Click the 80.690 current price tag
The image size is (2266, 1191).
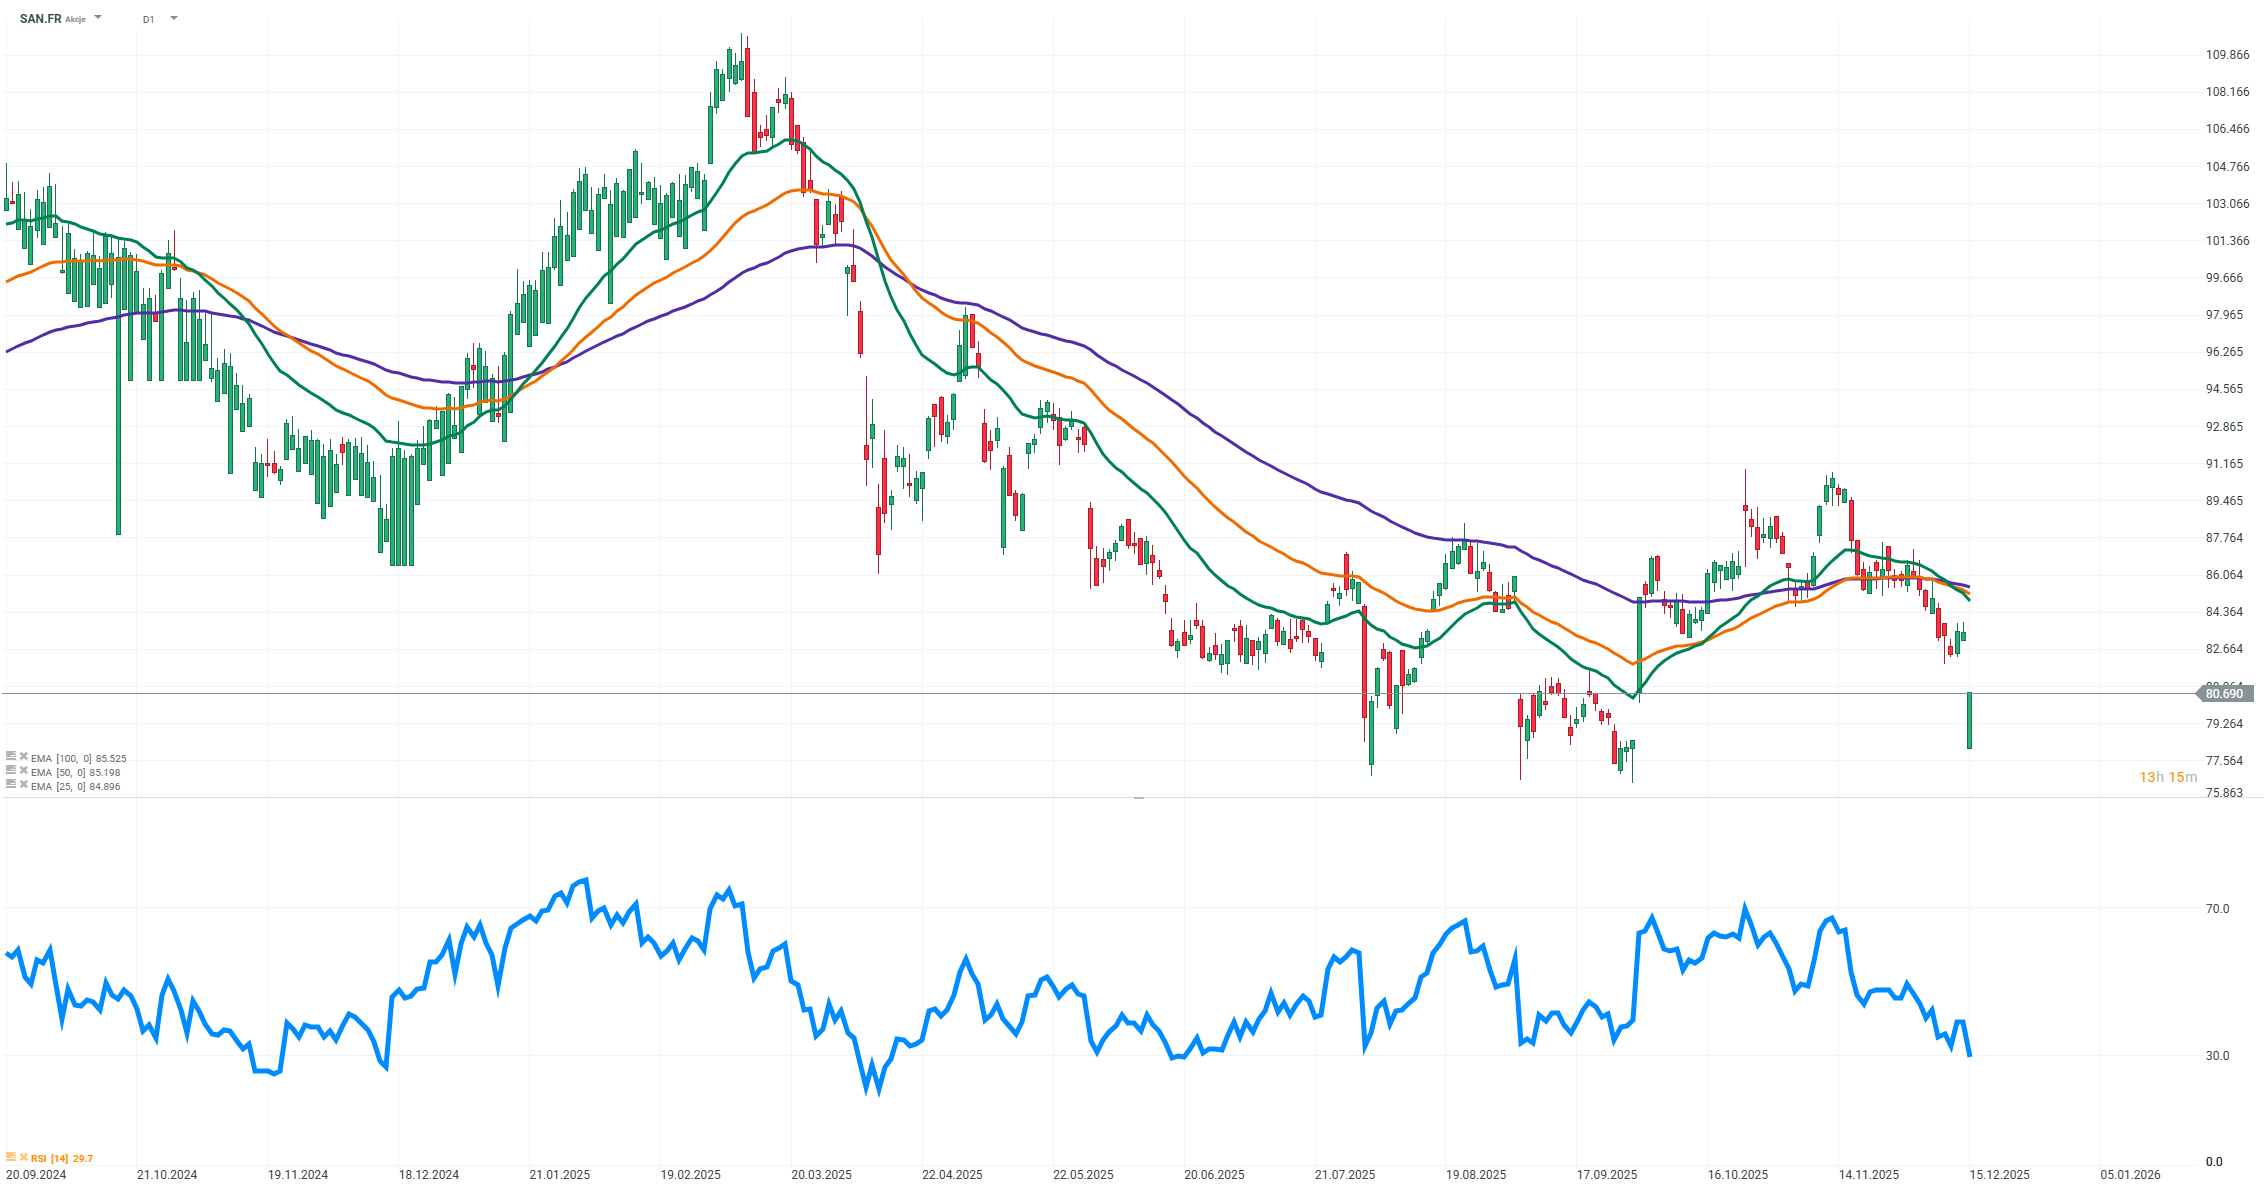click(x=2223, y=693)
